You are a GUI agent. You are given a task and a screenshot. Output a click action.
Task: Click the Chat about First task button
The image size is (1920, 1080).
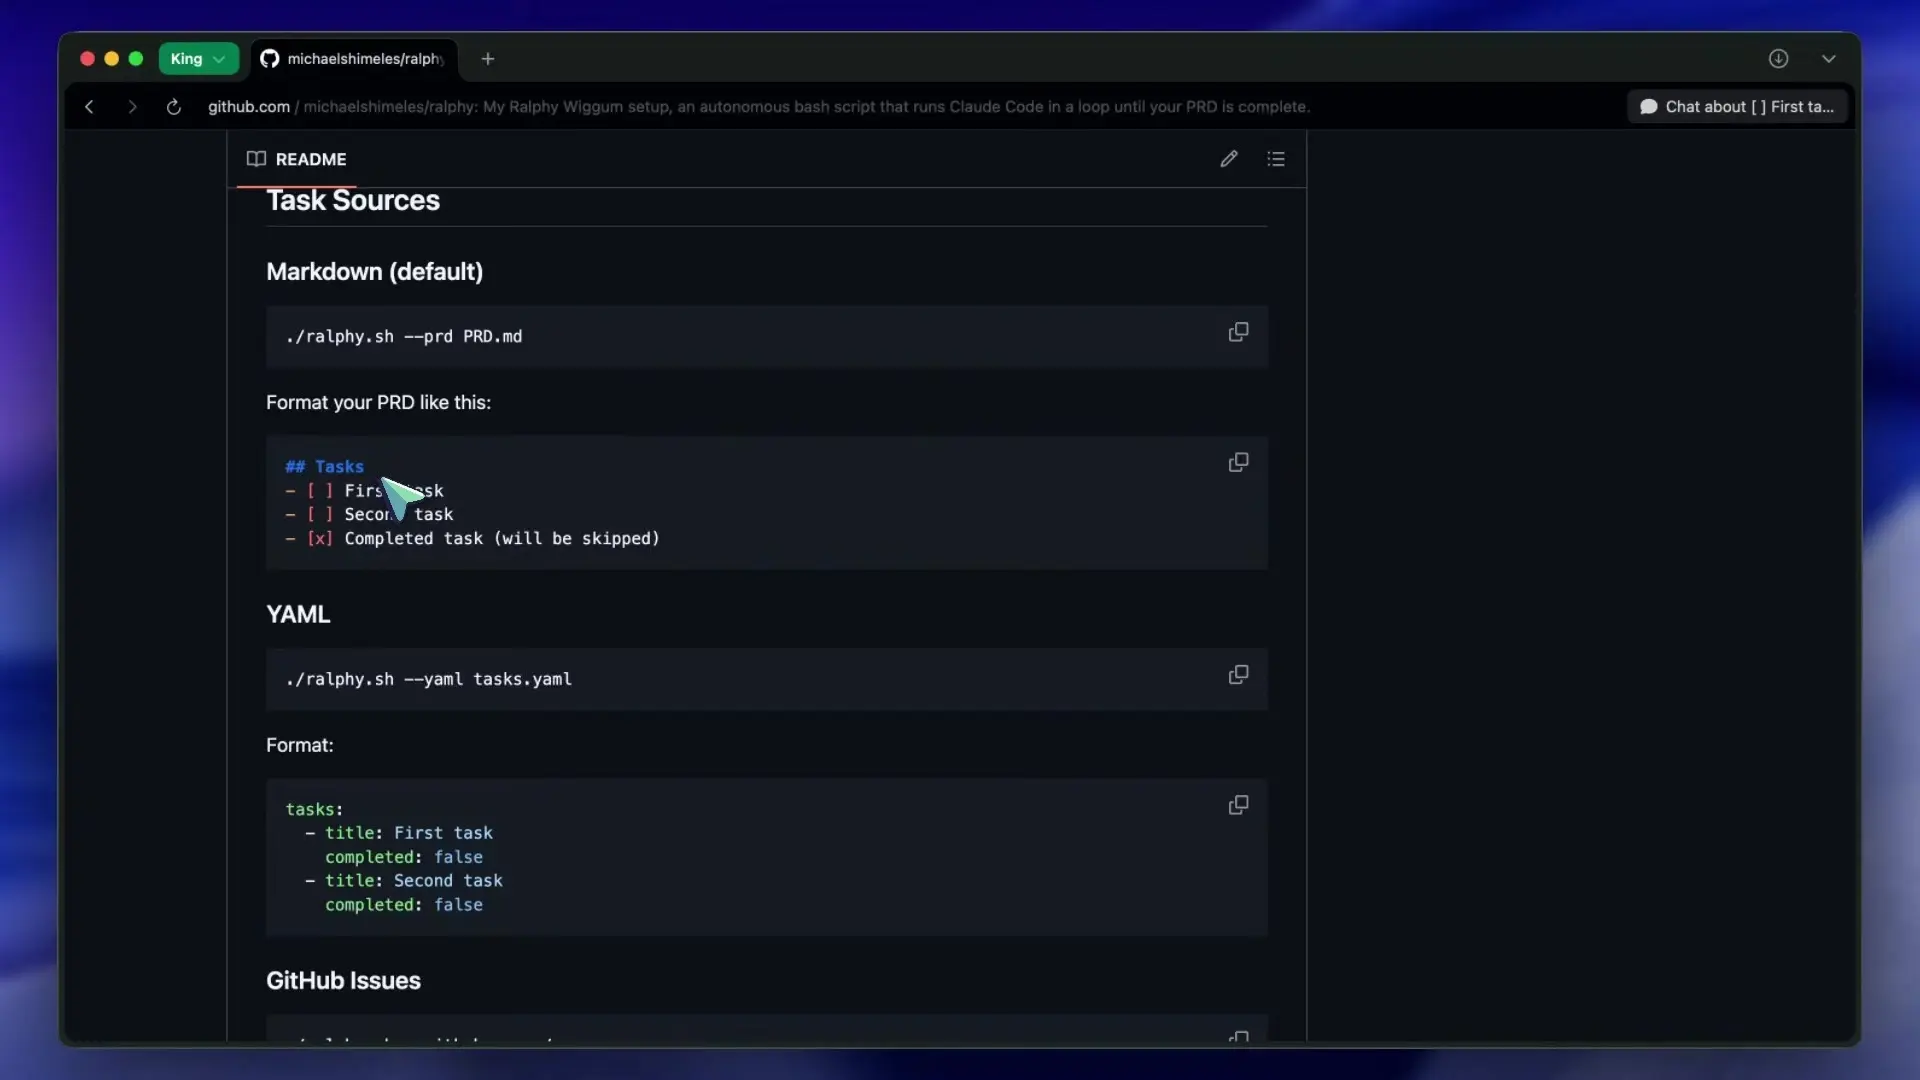tap(1737, 107)
